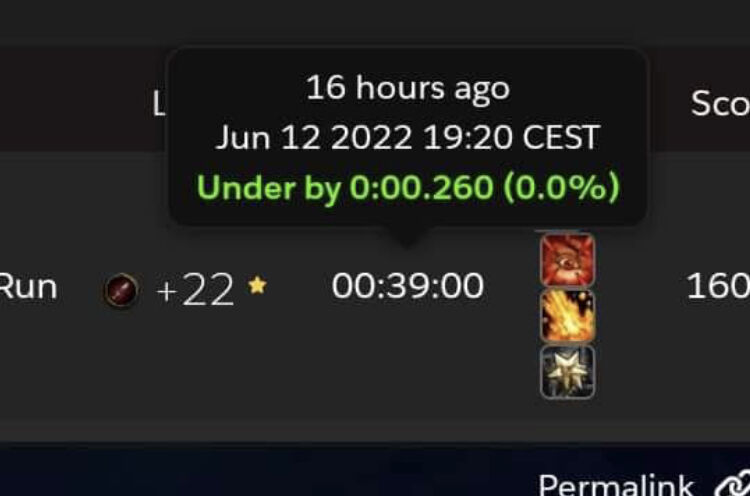The height and width of the screenshot is (496, 750).
Task: Click the 00:39:00 clear time
Action: coord(408,286)
